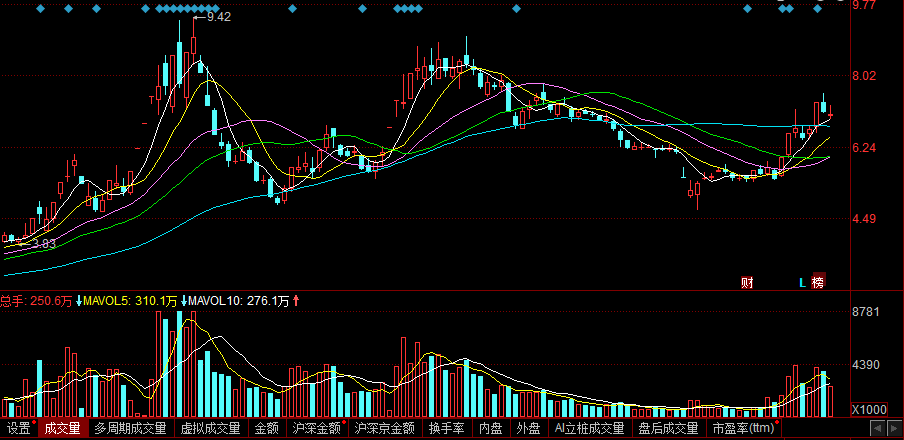Open the 榜 ranking list marker
The width and height of the screenshot is (904, 440).
pyautogui.click(x=819, y=282)
